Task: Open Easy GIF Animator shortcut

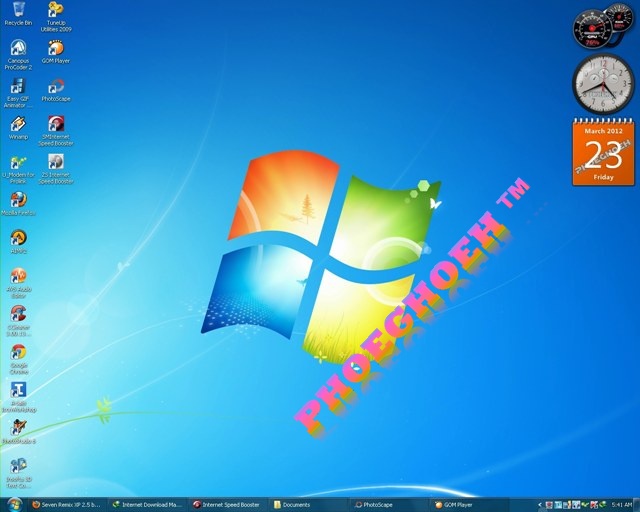Action: (18, 93)
